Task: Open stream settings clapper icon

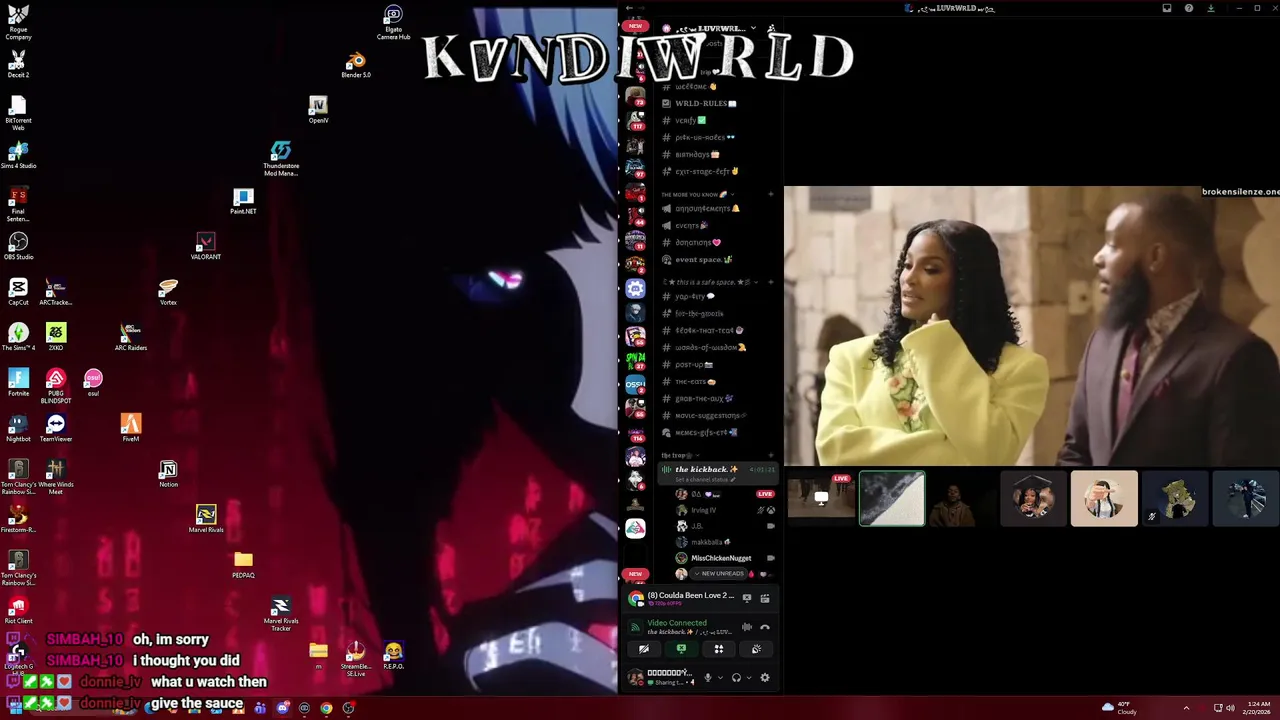Action: tap(765, 598)
